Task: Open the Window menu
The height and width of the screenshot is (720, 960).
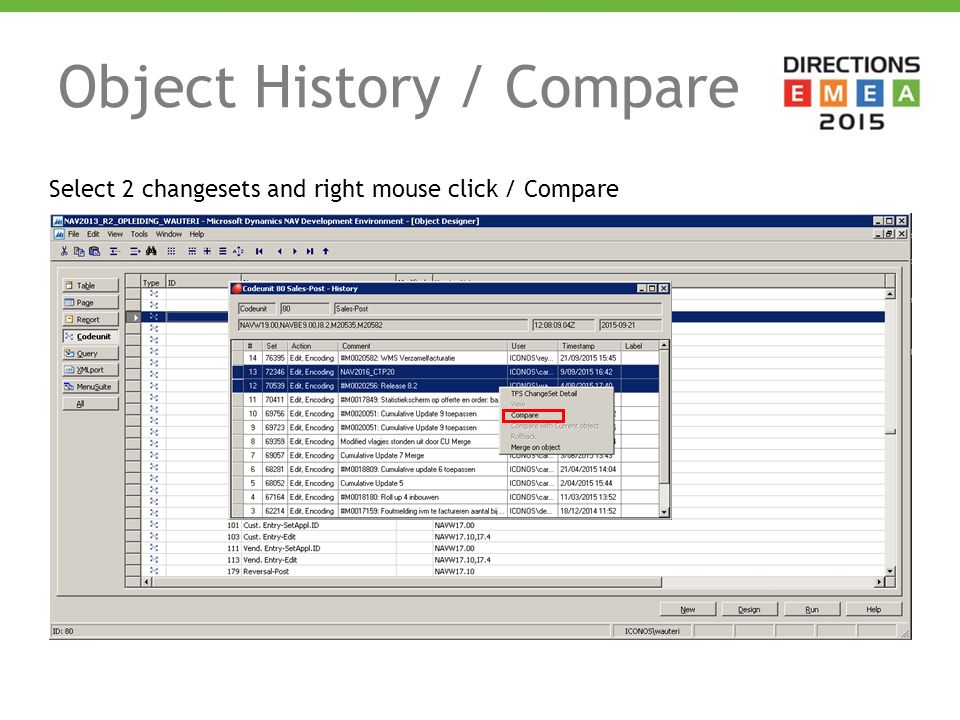Action: [x=168, y=234]
